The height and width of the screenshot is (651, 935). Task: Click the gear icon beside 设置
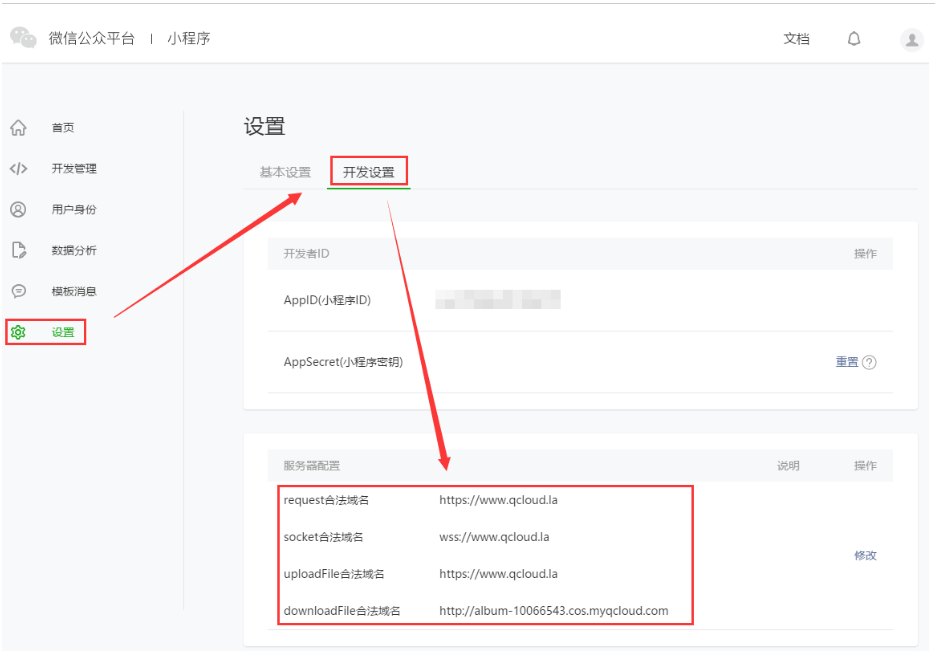(18, 332)
